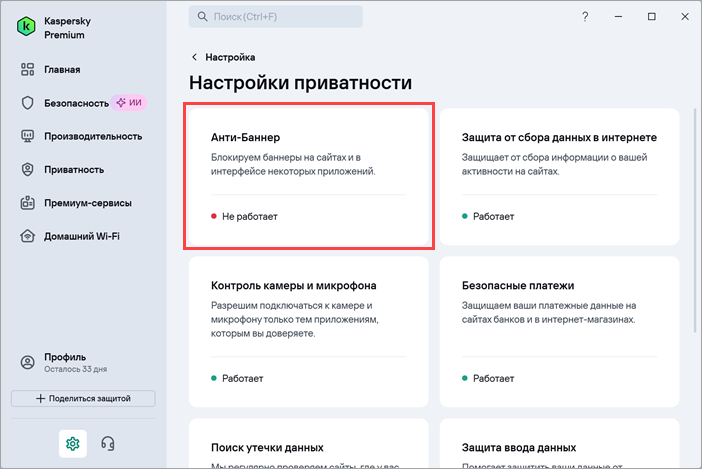Click Работает under Контроль камеры и микрофона
The image size is (702, 469).
(243, 378)
